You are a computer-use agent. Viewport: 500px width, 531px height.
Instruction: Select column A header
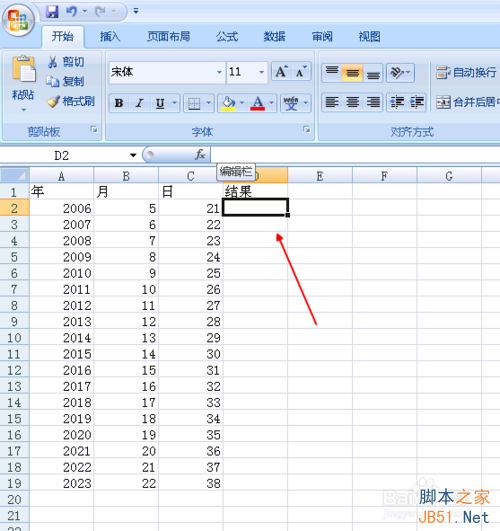pyautogui.click(x=61, y=176)
